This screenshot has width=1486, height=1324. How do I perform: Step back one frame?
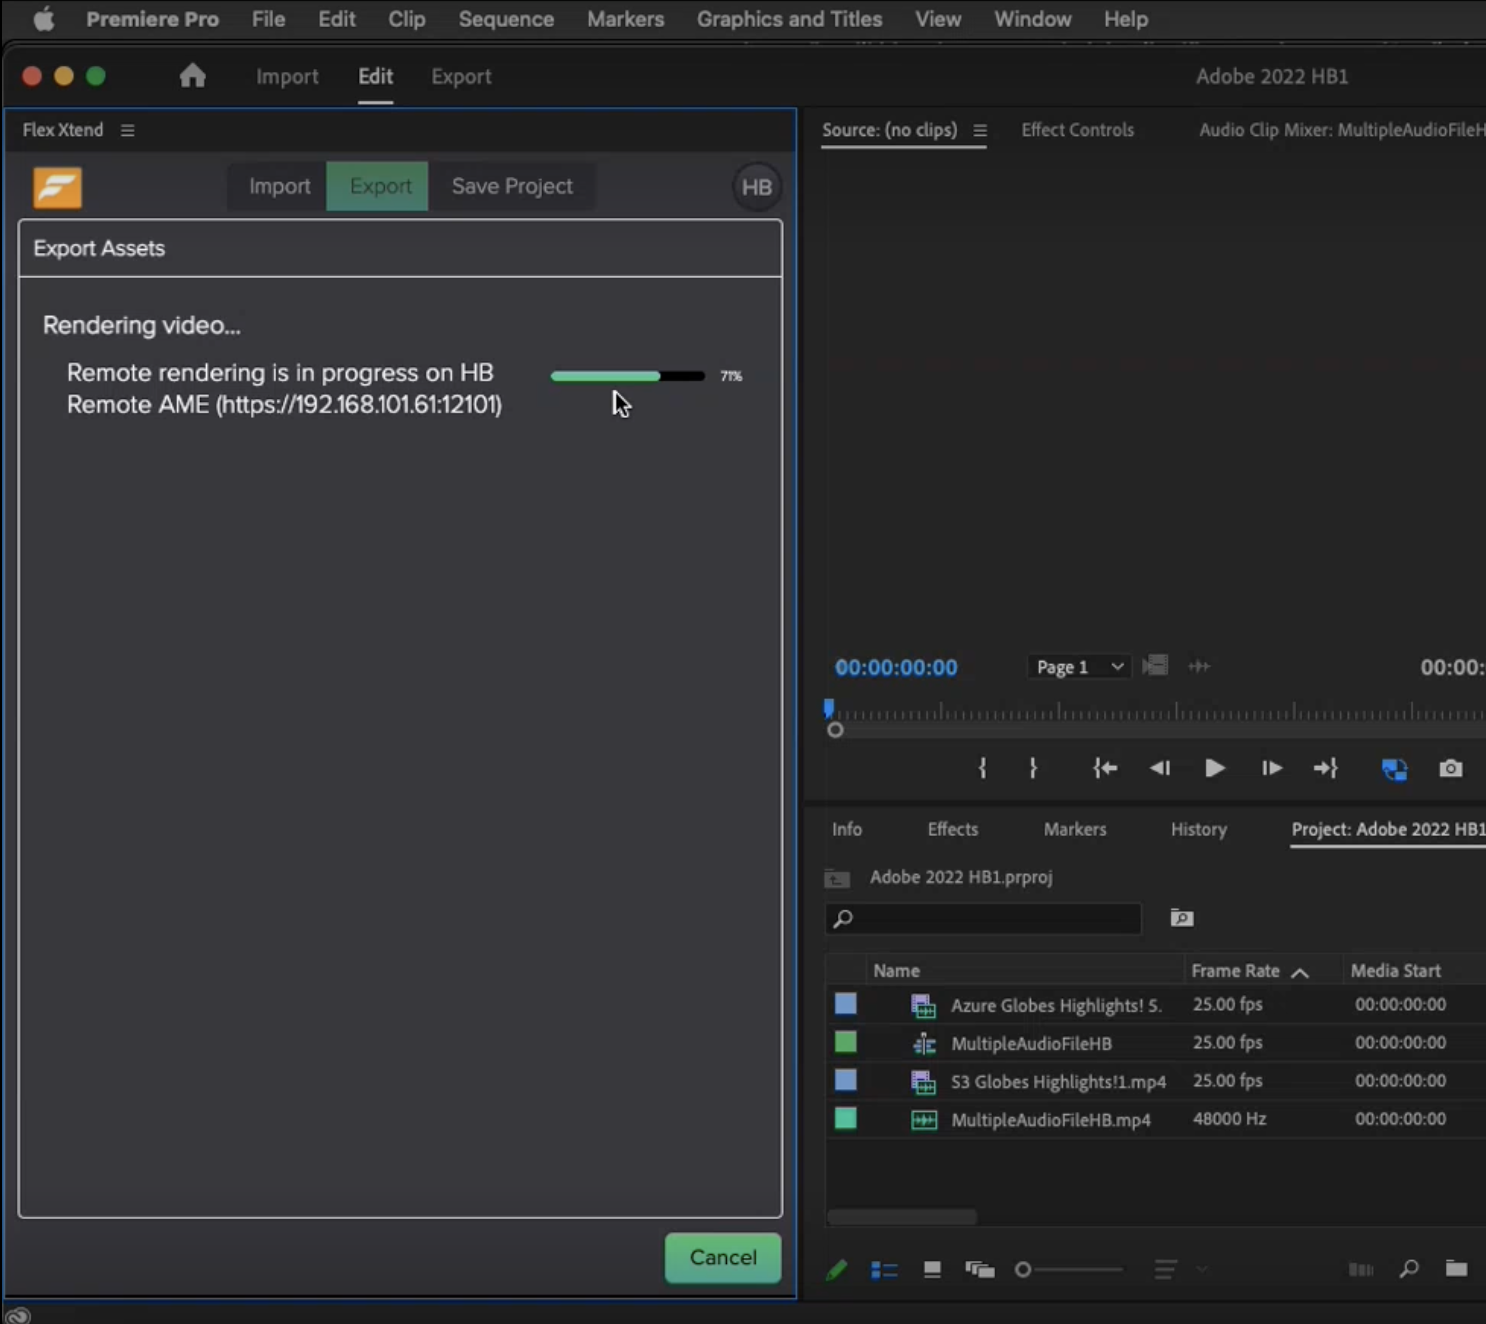[1160, 768]
